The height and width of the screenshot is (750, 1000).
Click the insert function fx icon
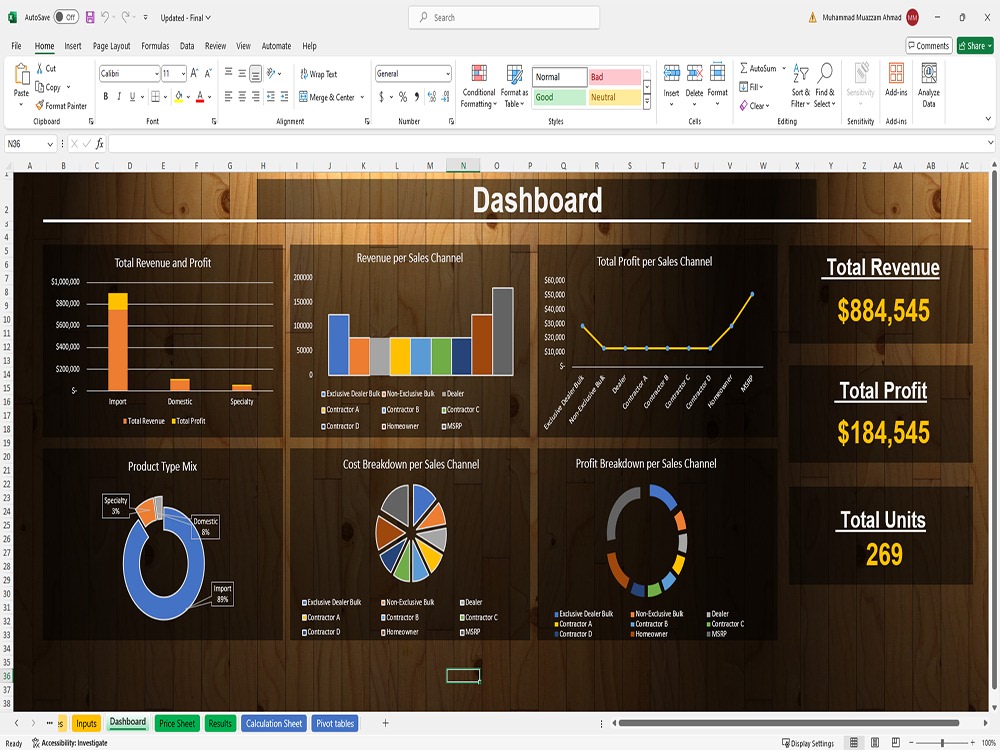[99, 144]
